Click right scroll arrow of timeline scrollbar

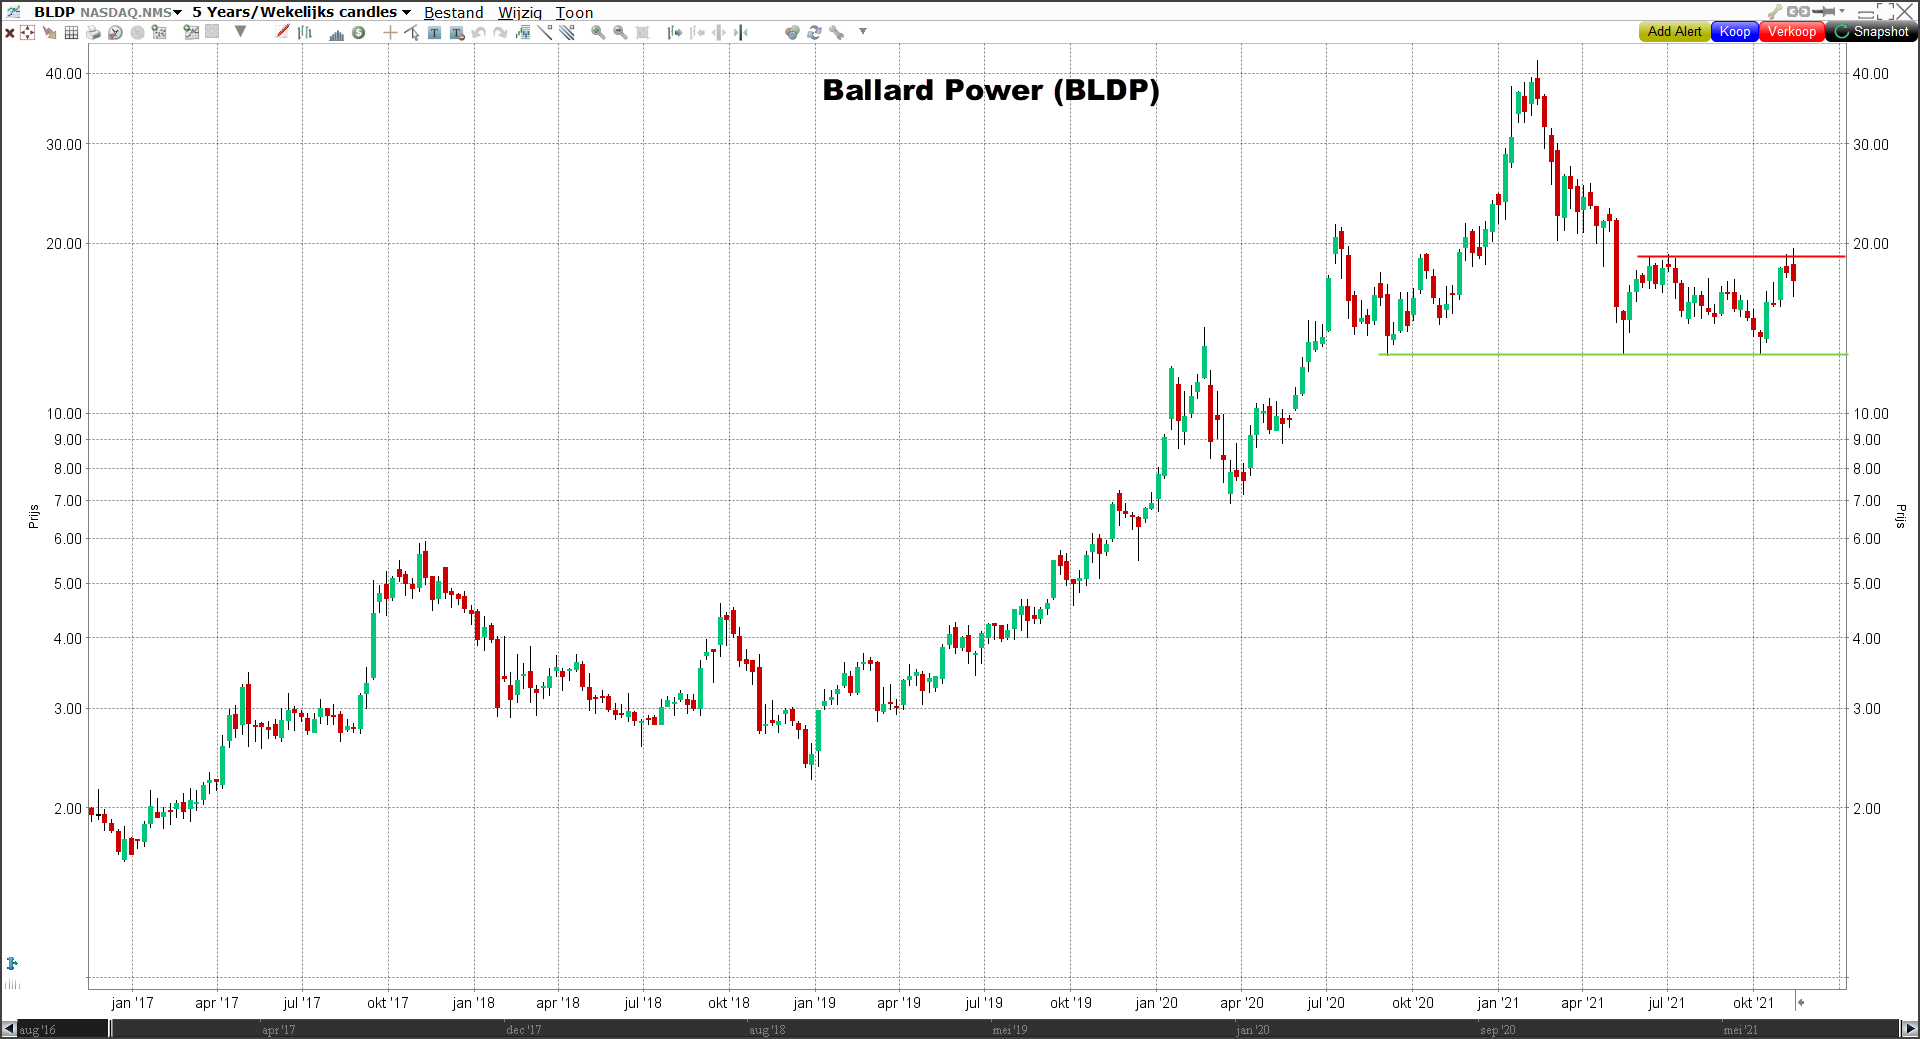pyautogui.click(x=1909, y=1028)
